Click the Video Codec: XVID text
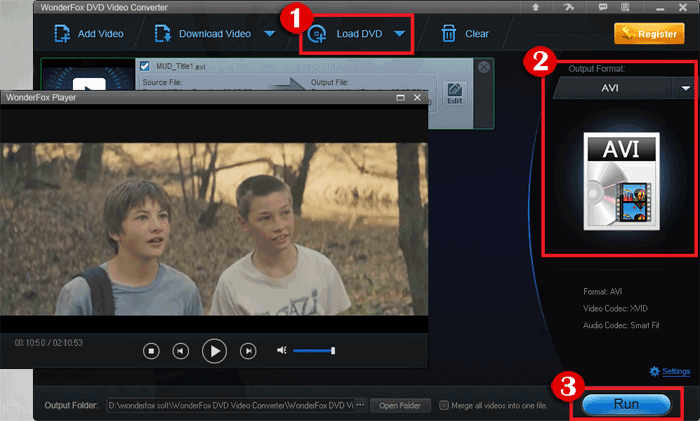700x421 pixels. [x=615, y=308]
